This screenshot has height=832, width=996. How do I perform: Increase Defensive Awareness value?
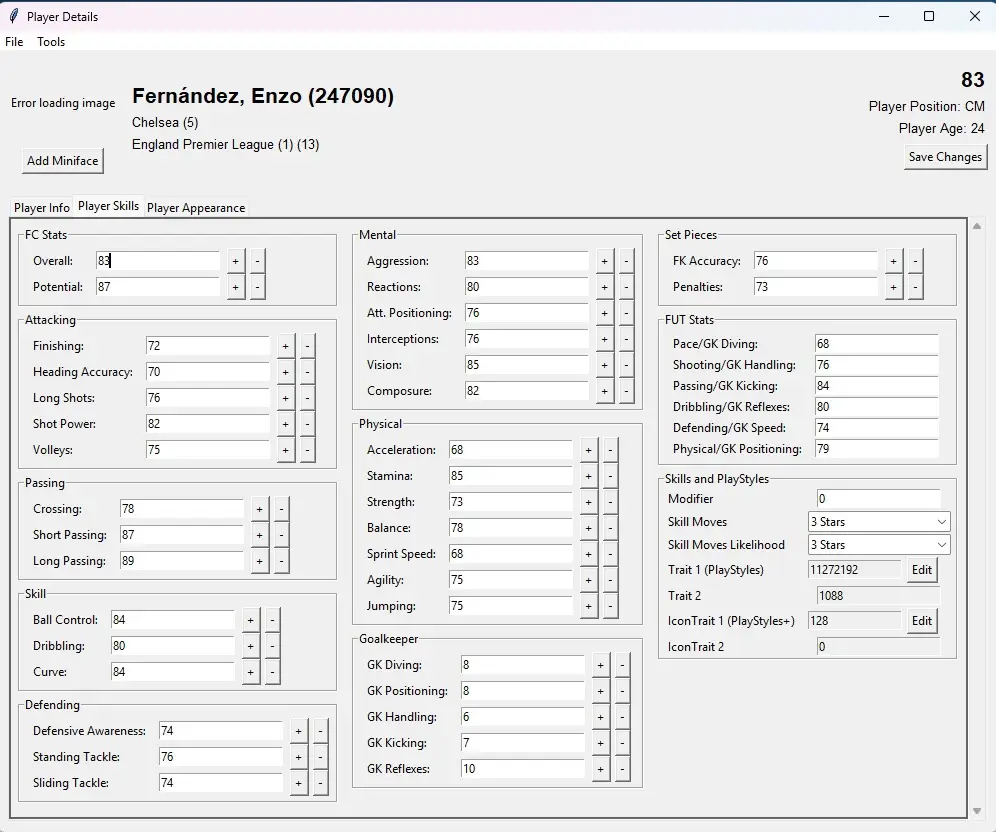click(298, 731)
